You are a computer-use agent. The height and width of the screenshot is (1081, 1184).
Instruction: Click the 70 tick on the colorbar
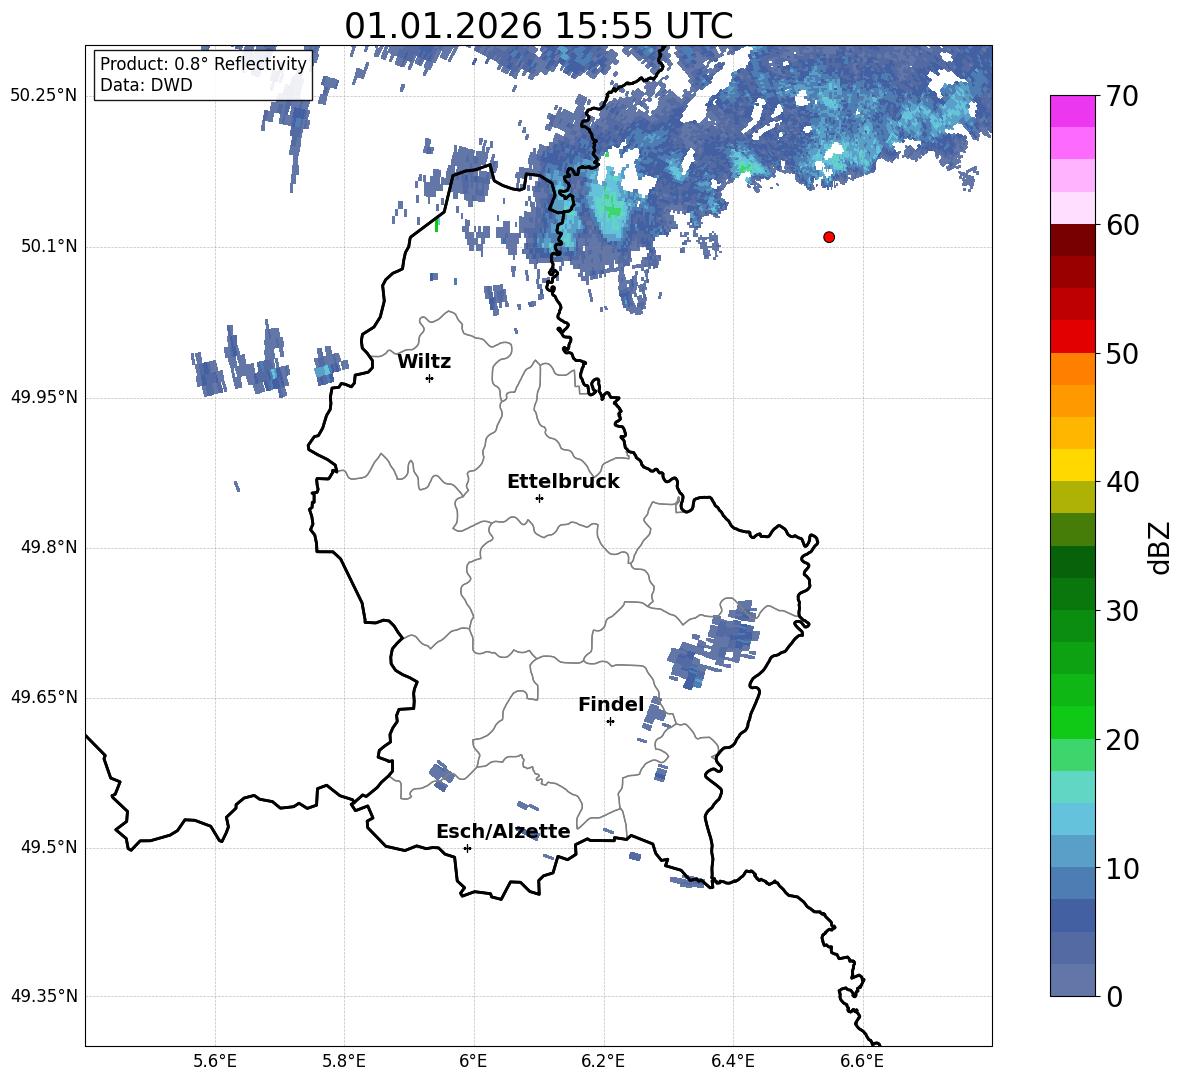(1122, 96)
